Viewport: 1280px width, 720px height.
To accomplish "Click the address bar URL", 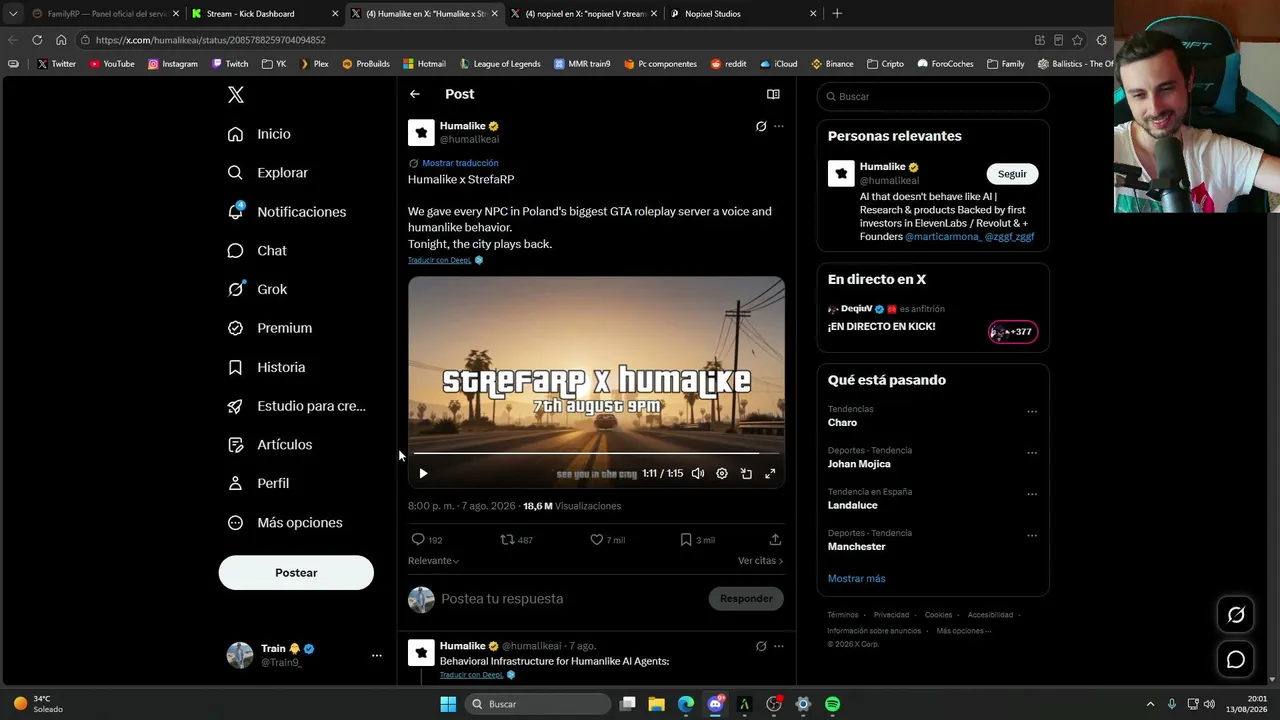I will (211, 40).
